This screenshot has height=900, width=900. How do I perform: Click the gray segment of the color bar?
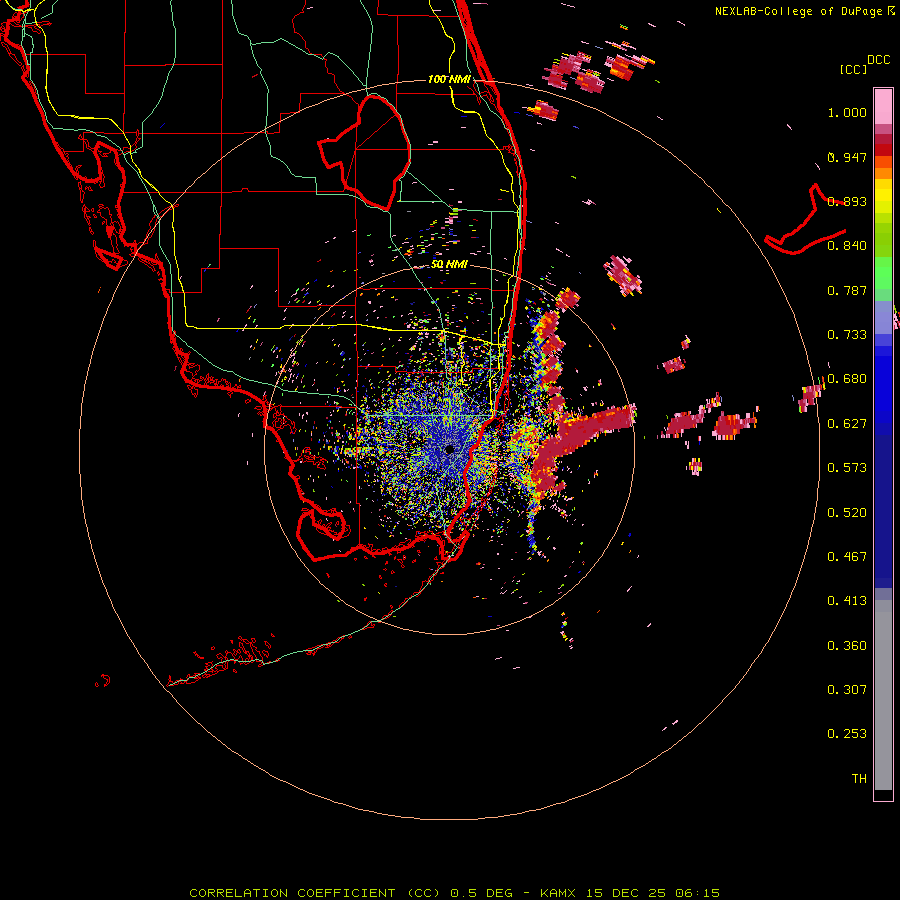(x=883, y=695)
